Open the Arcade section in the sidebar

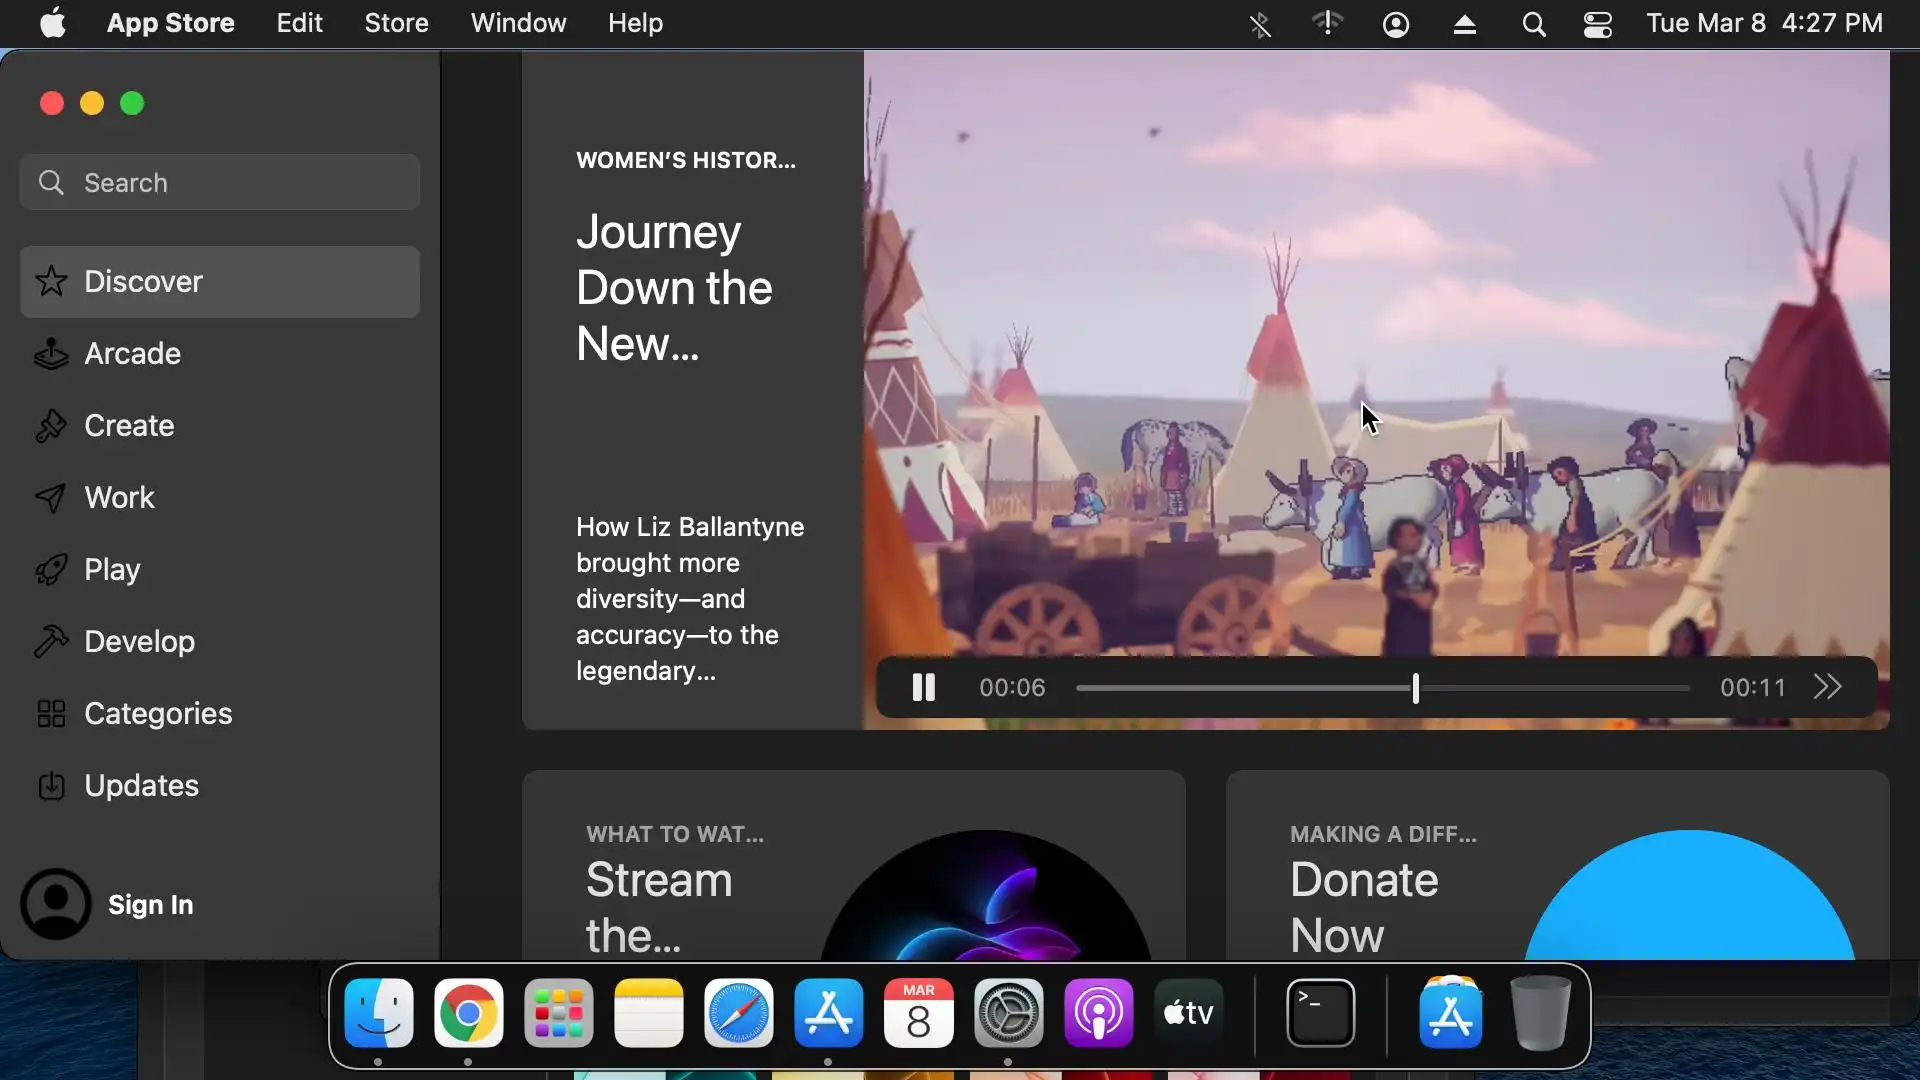point(132,354)
